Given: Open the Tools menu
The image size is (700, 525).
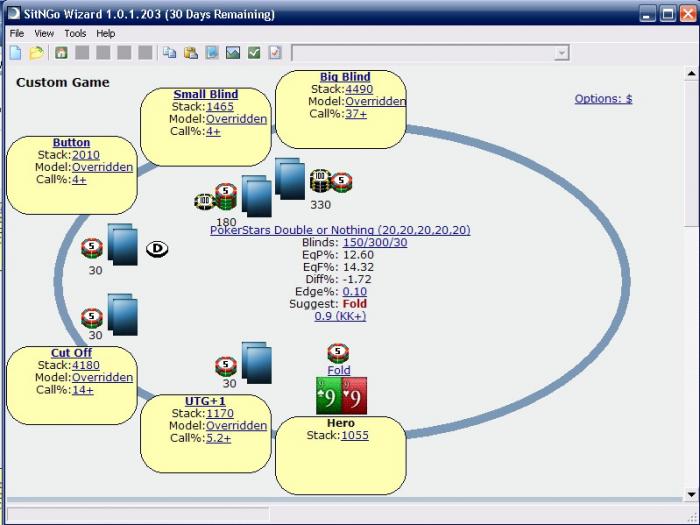Looking at the screenshot, I should (x=75, y=33).
